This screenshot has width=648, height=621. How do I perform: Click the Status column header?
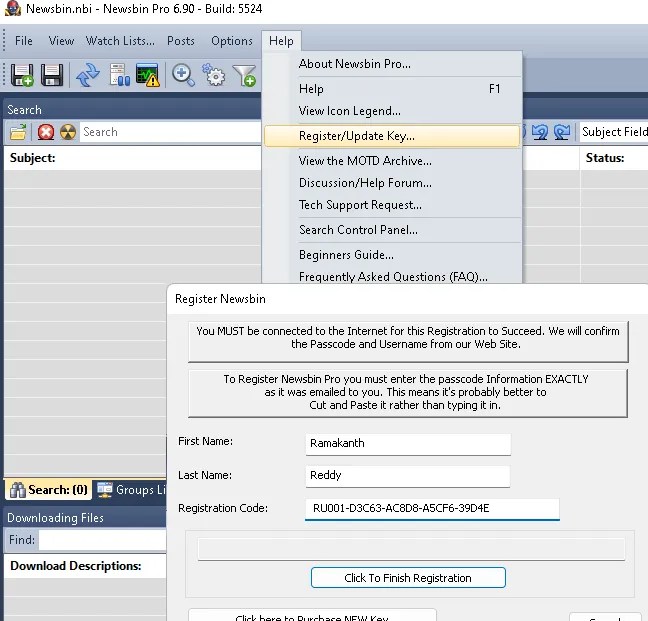(x=614, y=158)
